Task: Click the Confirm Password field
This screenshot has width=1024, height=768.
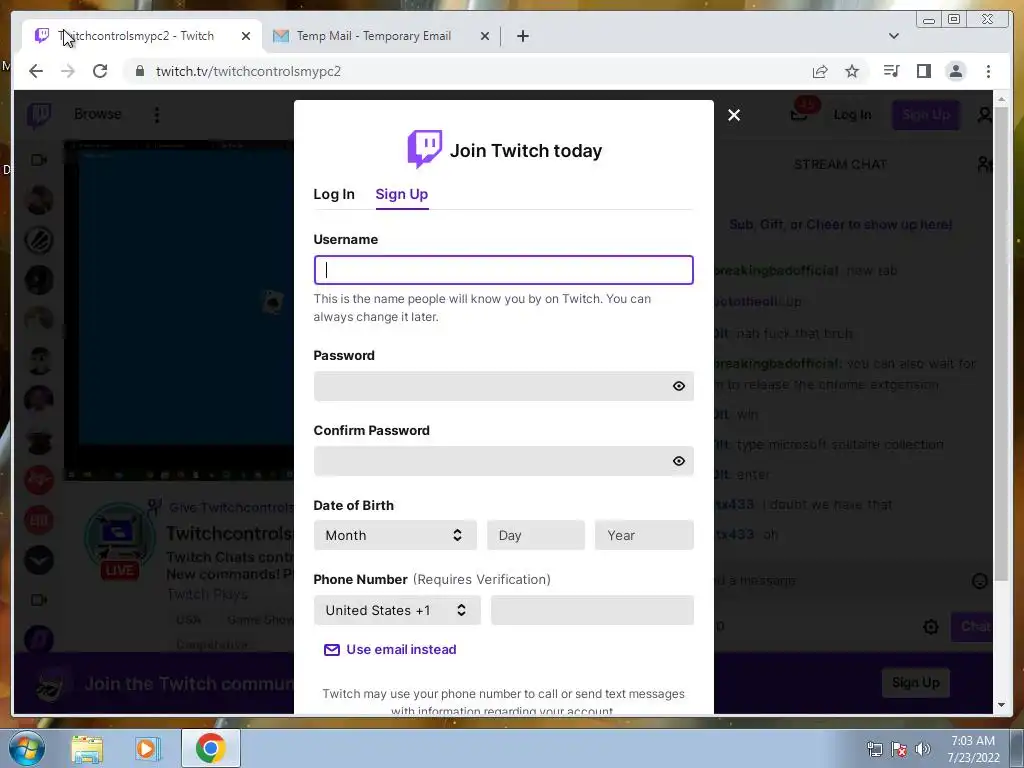Action: (504, 461)
